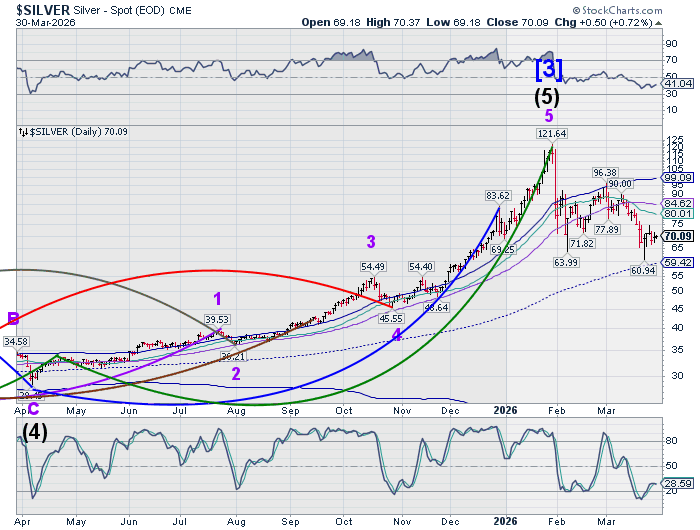This screenshot has width=700, height=530.
Task: Click the purple wave 4 label
Action: 396,336
